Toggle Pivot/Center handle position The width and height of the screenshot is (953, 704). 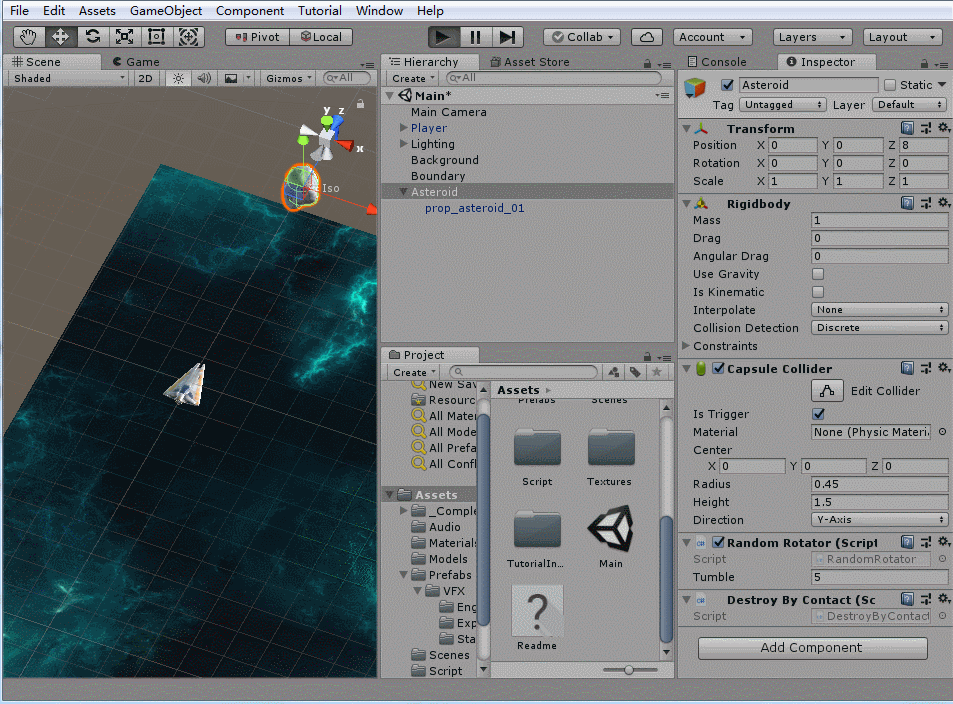pyautogui.click(x=257, y=37)
